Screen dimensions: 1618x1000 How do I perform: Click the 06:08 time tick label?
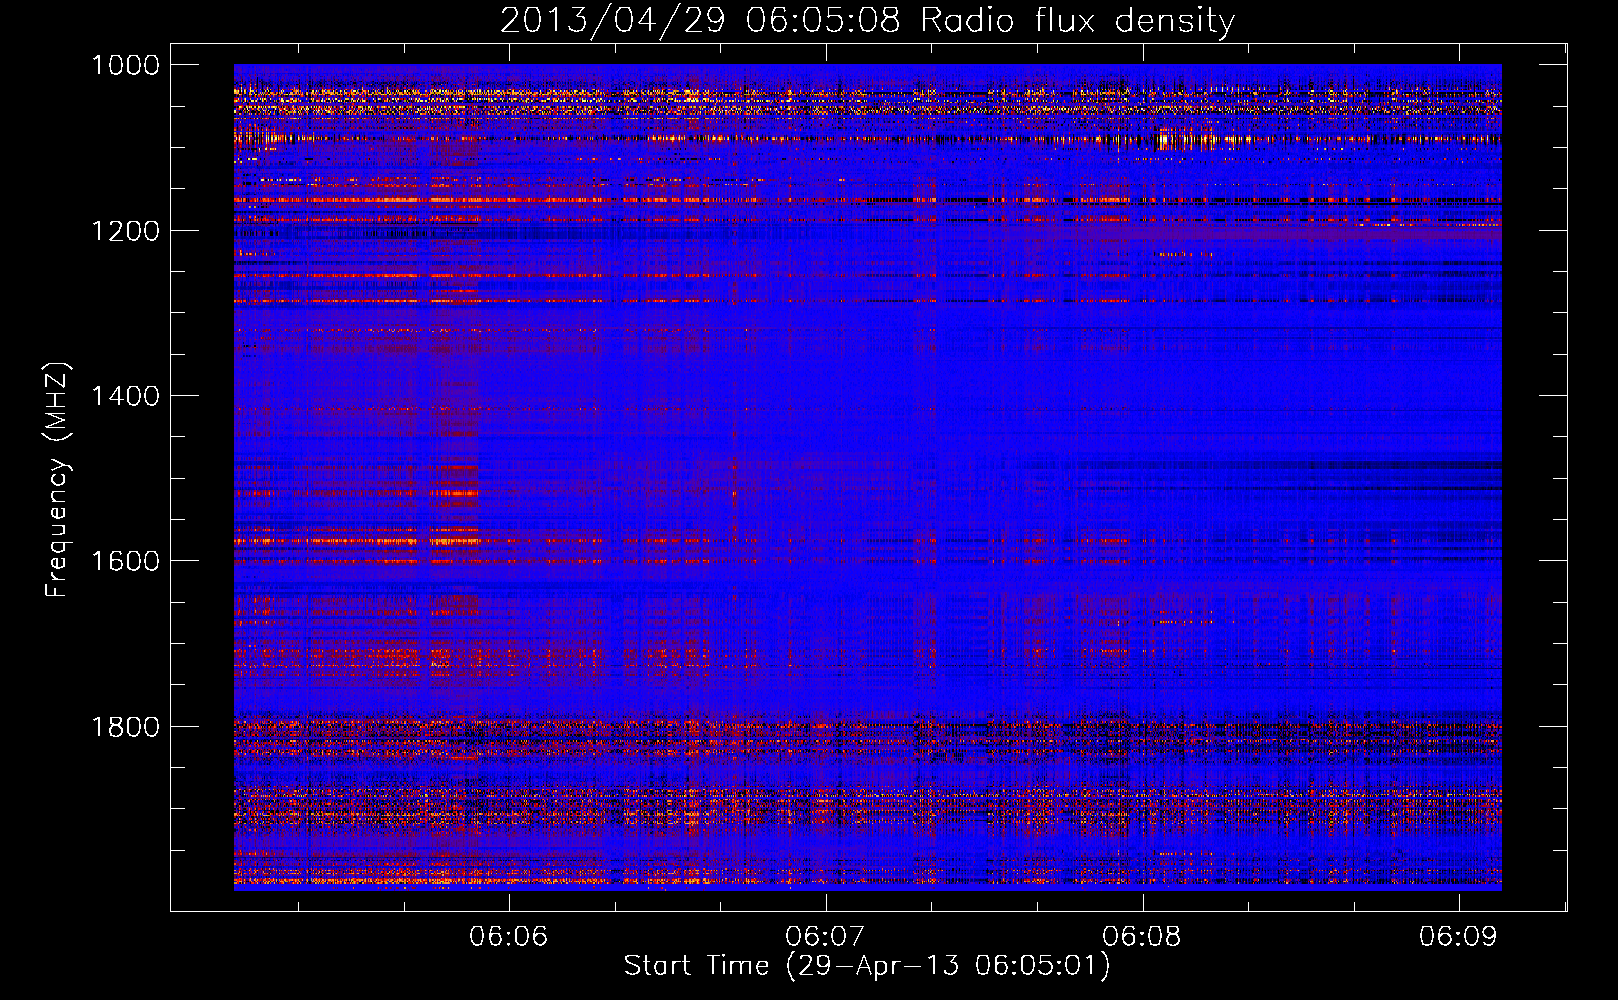(1142, 936)
